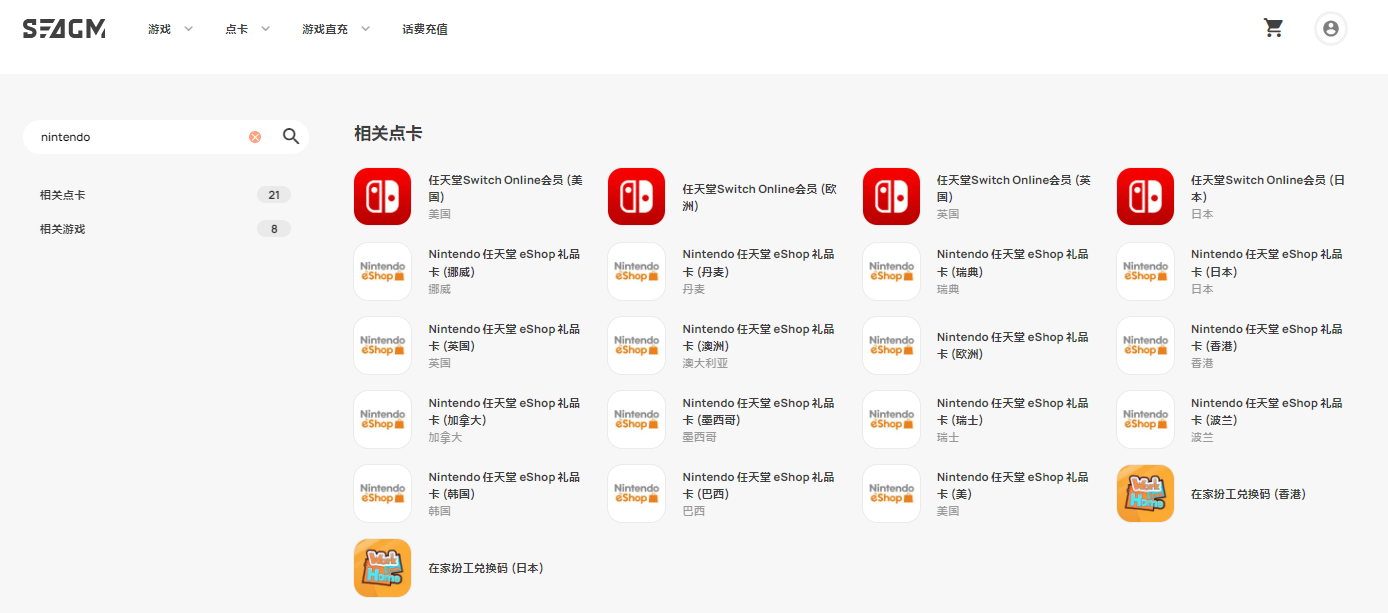This screenshot has height=613, width=1388.
Task: Go to the SEAGM home logo
Action: (64, 29)
